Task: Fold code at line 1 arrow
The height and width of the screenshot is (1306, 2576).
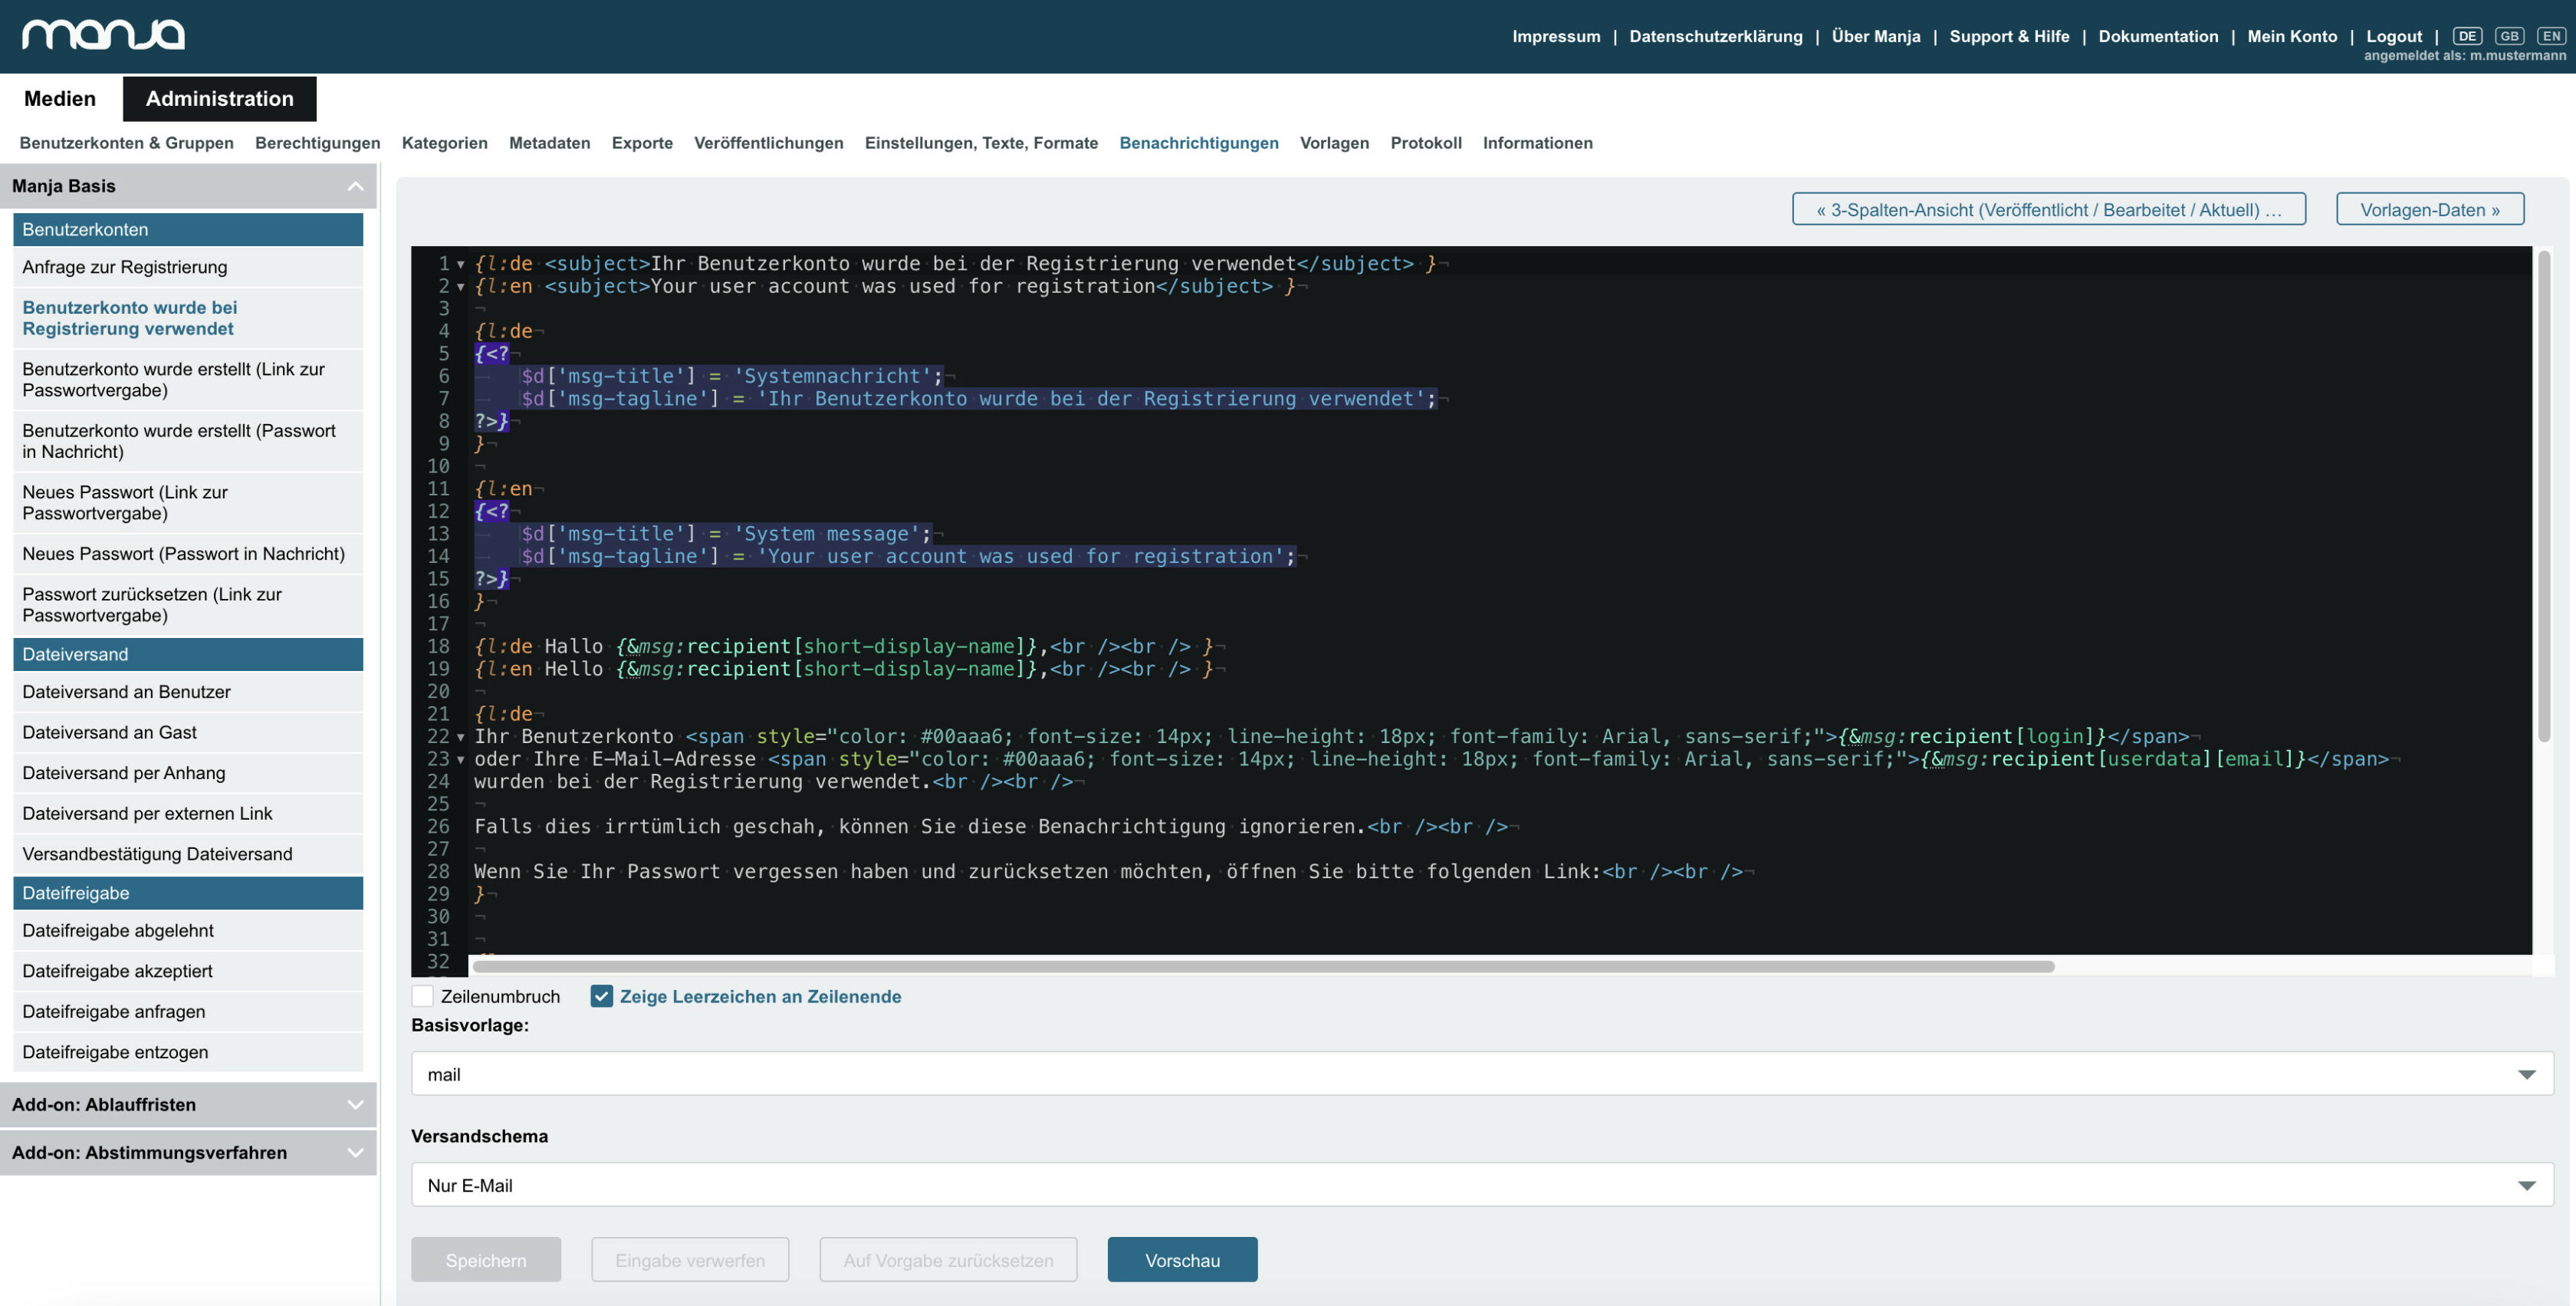Action: click(x=461, y=264)
